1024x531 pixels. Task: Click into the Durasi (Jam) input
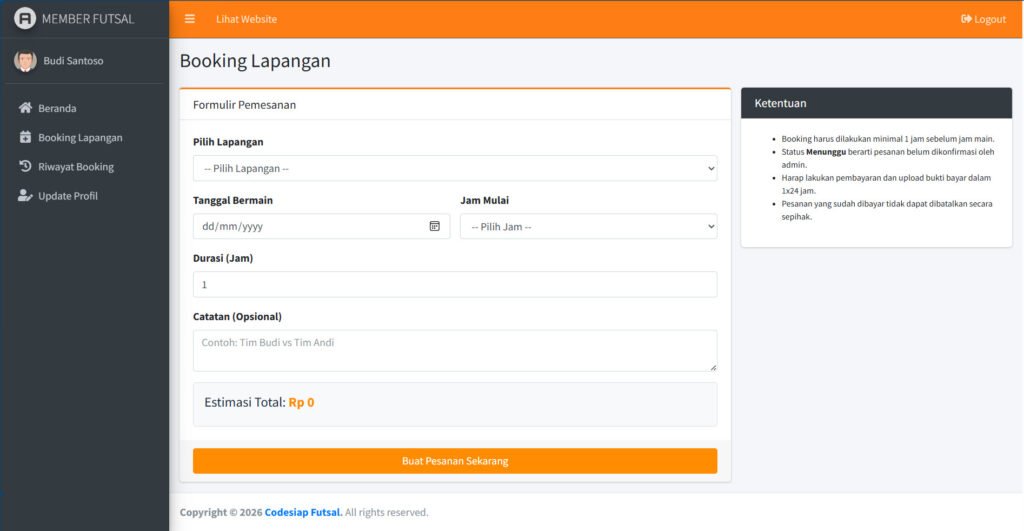coord(455,285)
